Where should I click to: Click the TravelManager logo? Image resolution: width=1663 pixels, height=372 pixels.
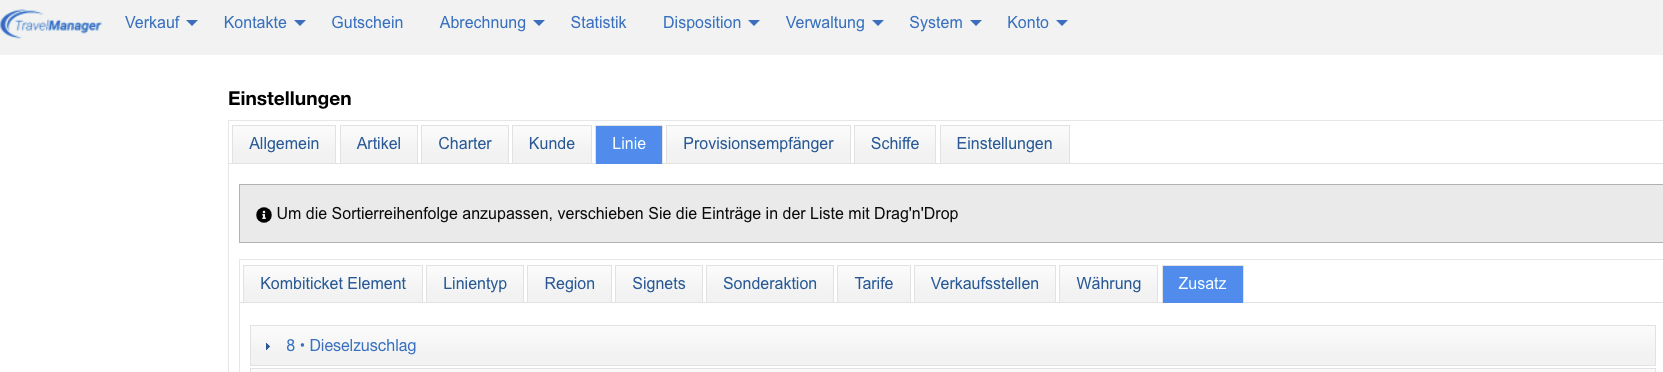tap(52, 23)
